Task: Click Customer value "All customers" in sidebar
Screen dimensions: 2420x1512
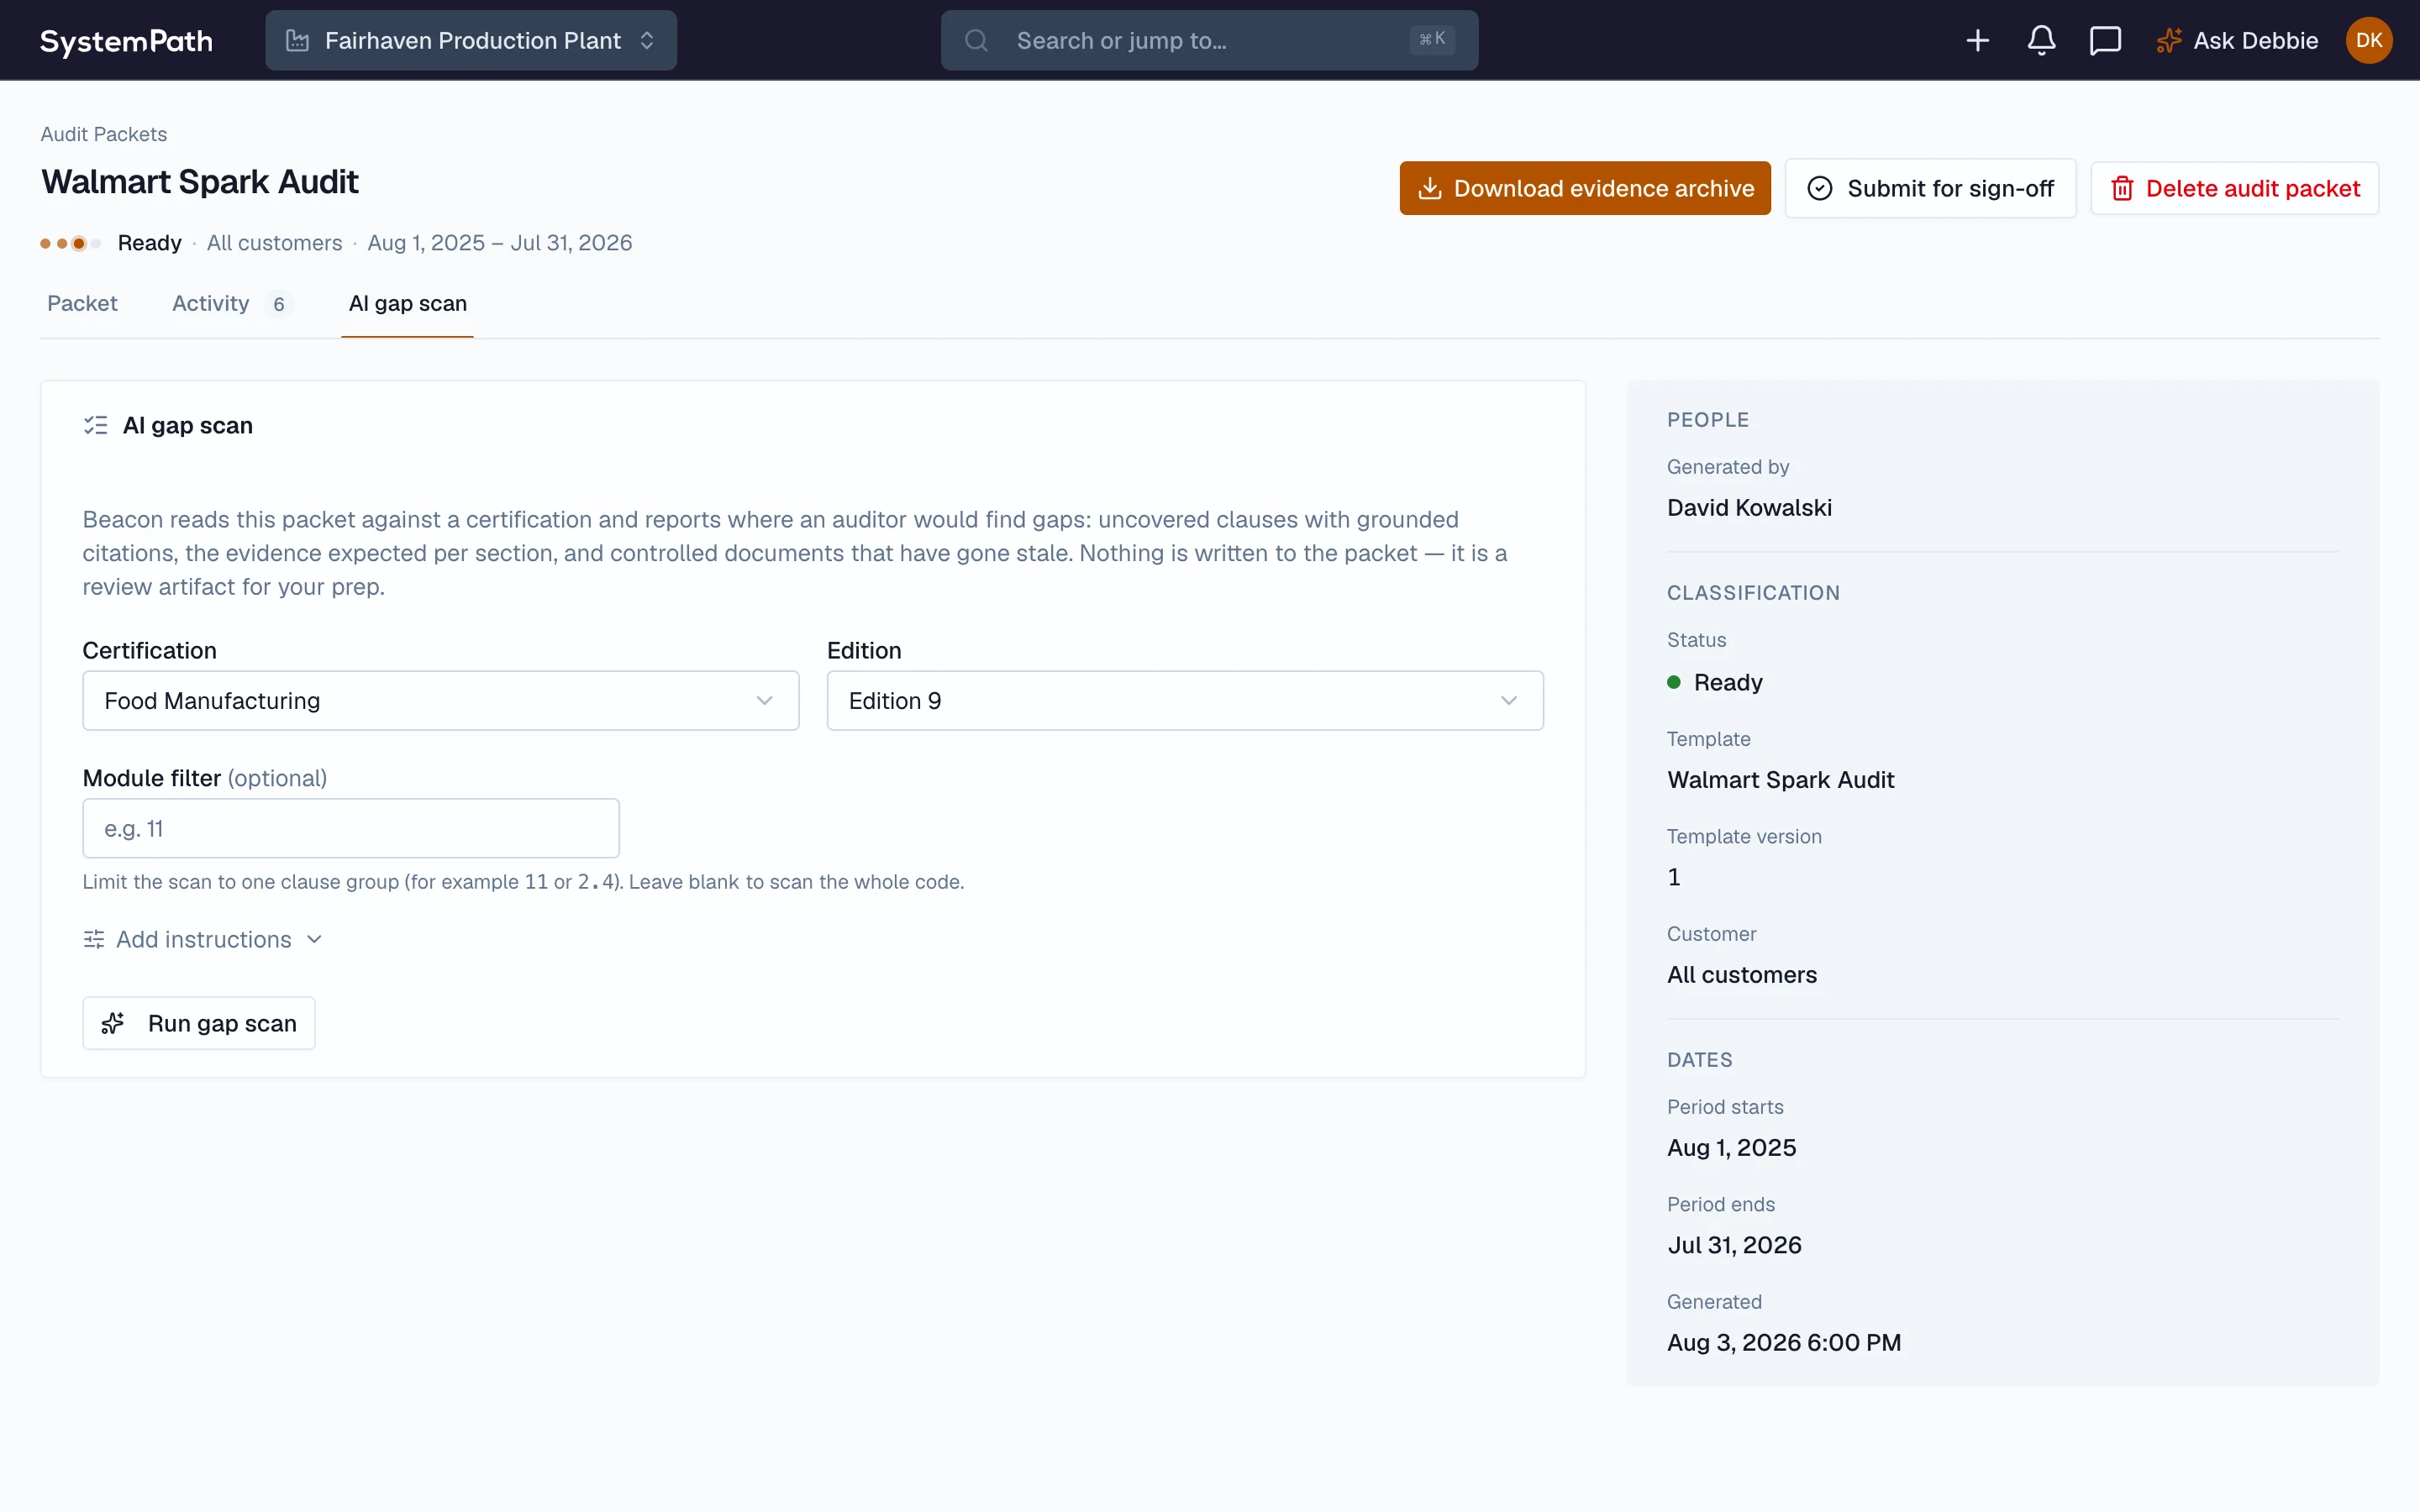Action: (x=1742, y=974)
